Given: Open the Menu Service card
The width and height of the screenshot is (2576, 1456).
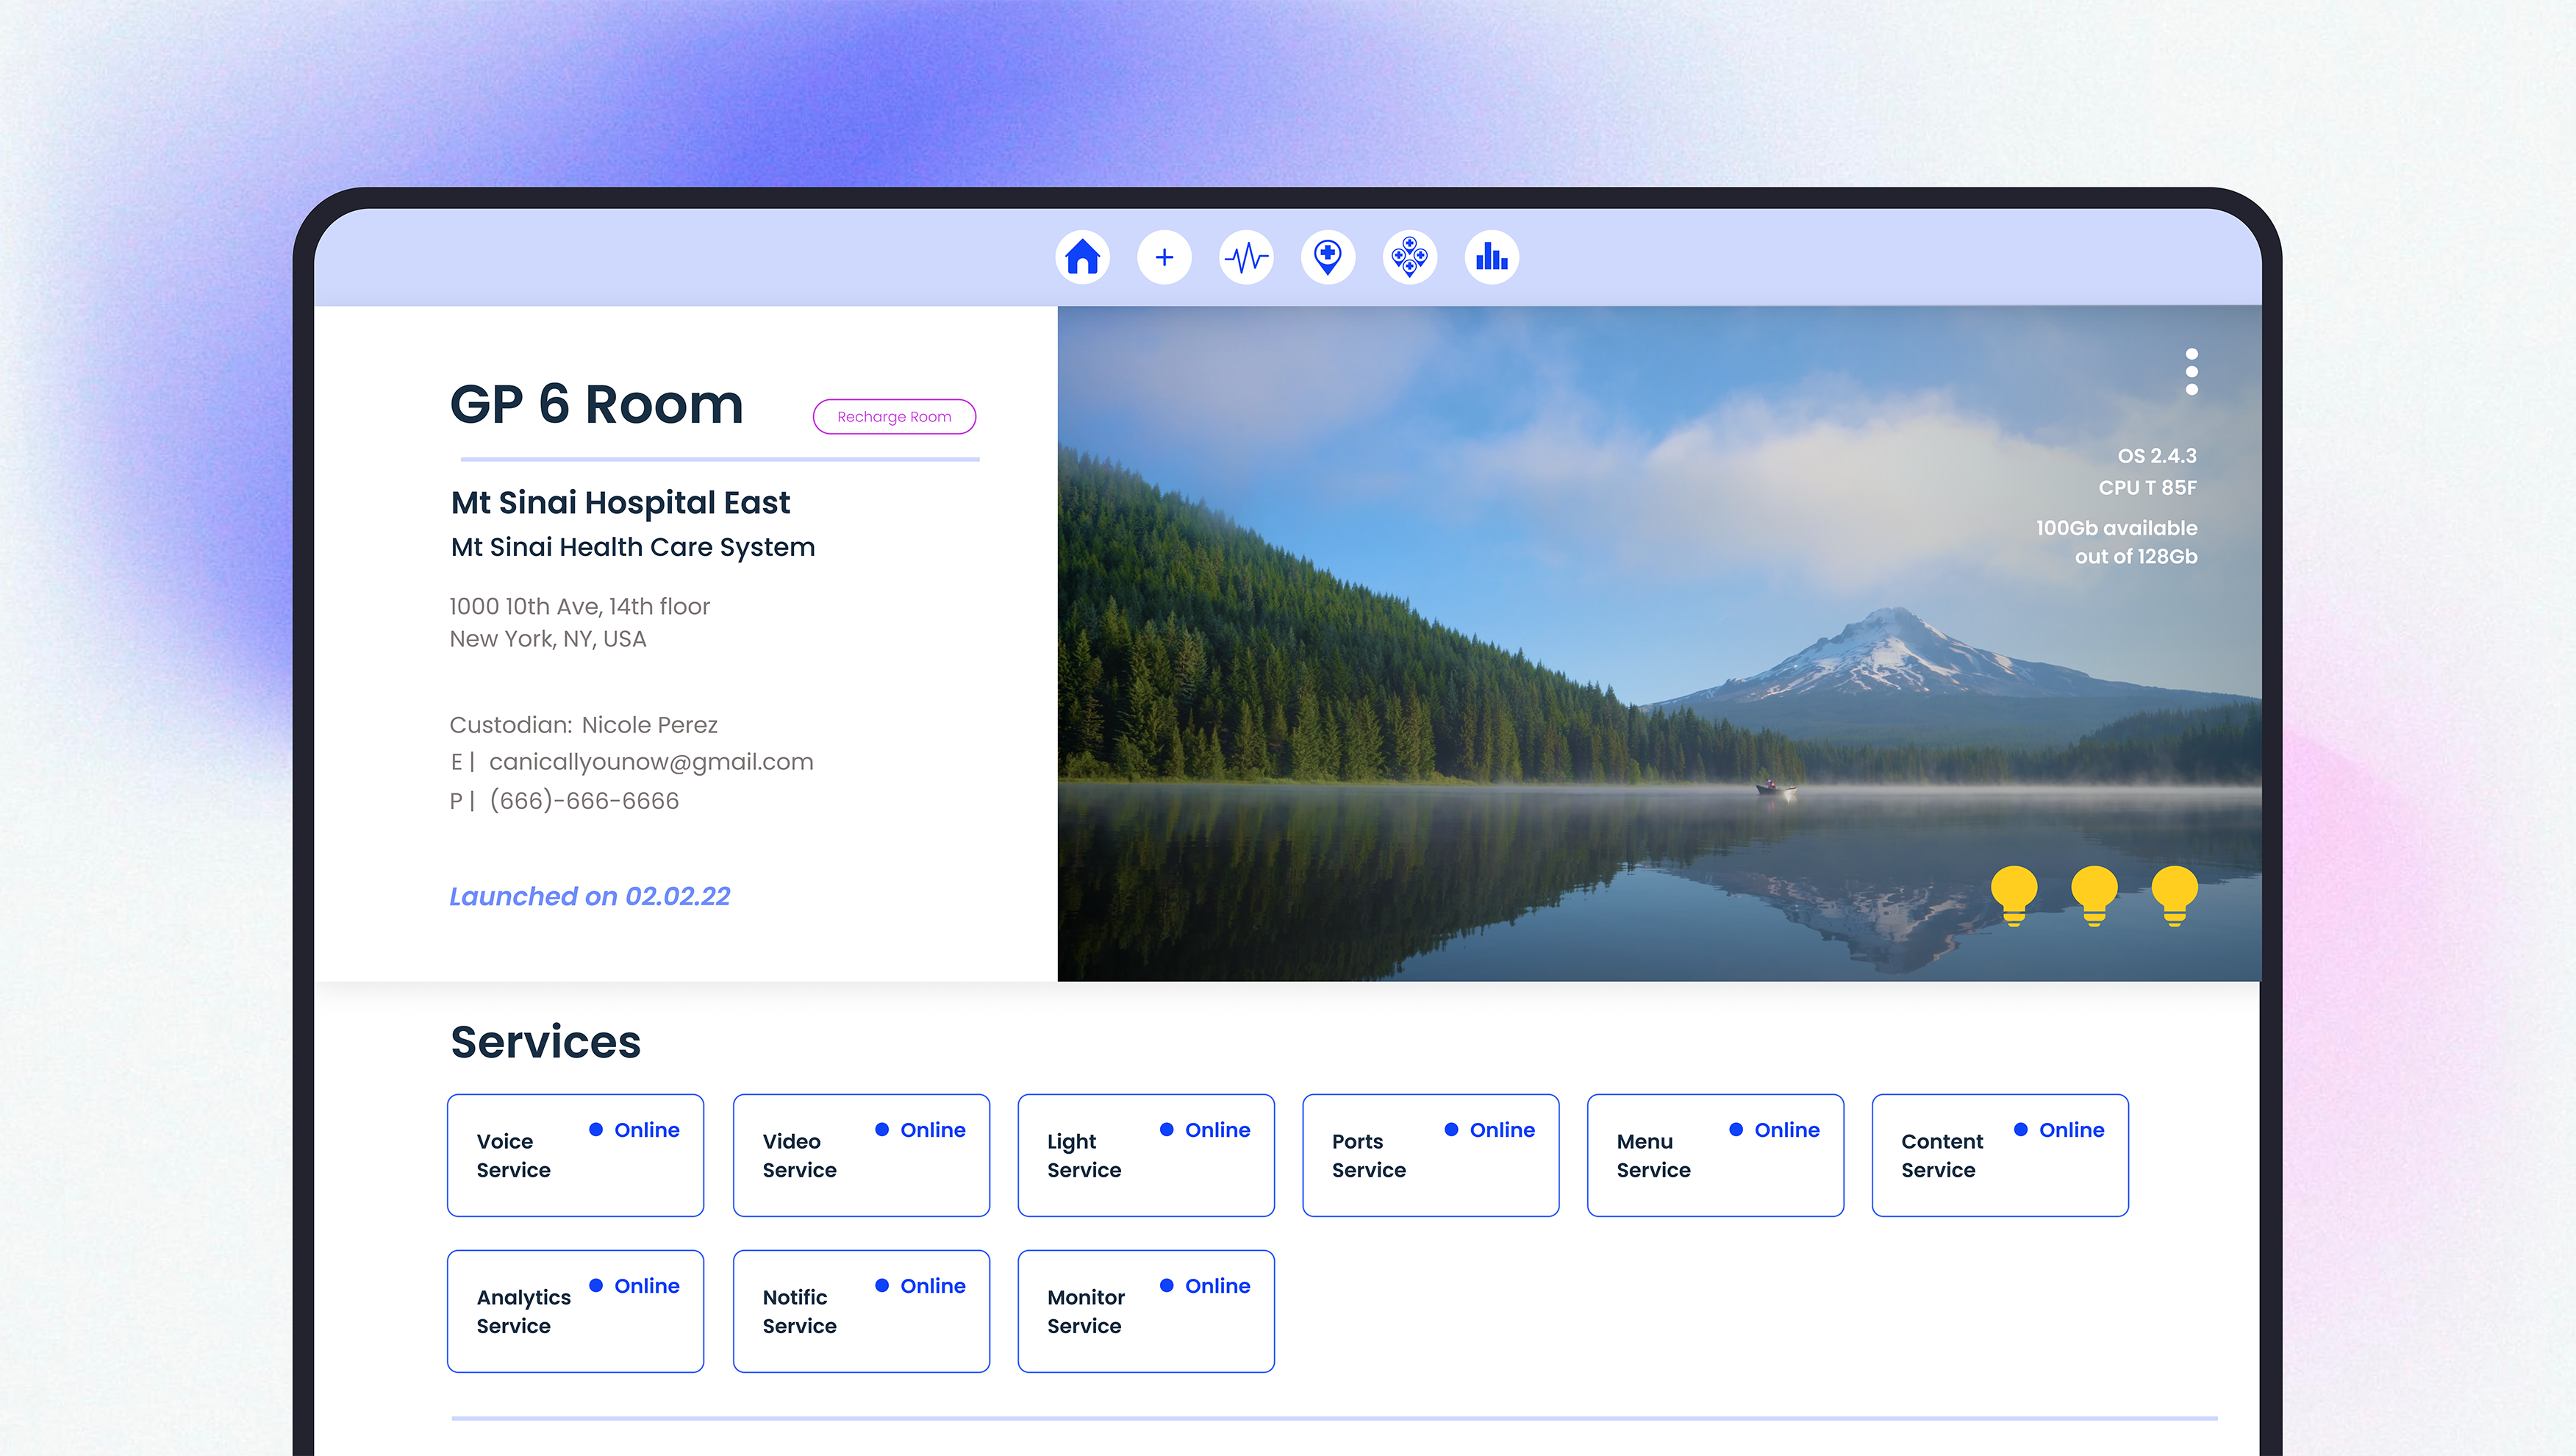Looking at the screenshot, I should pyautogui.click(x=1715, y=1155).
